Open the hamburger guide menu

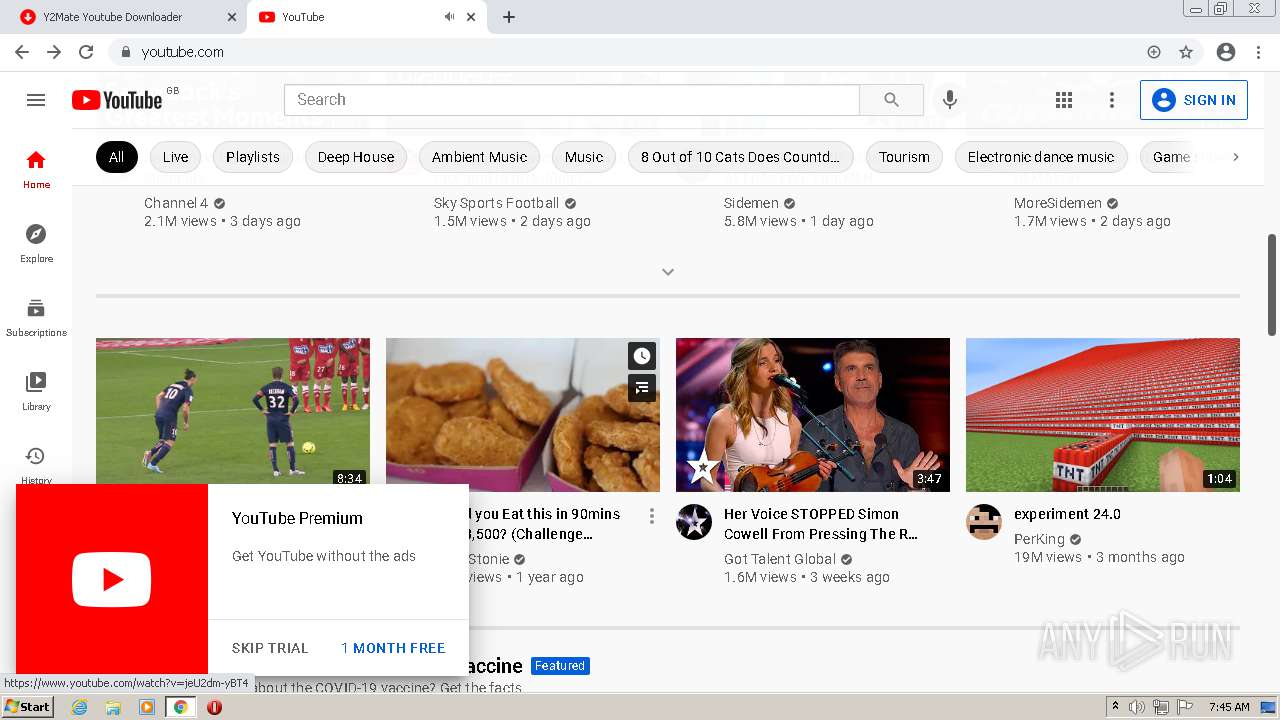coord(36,100)
